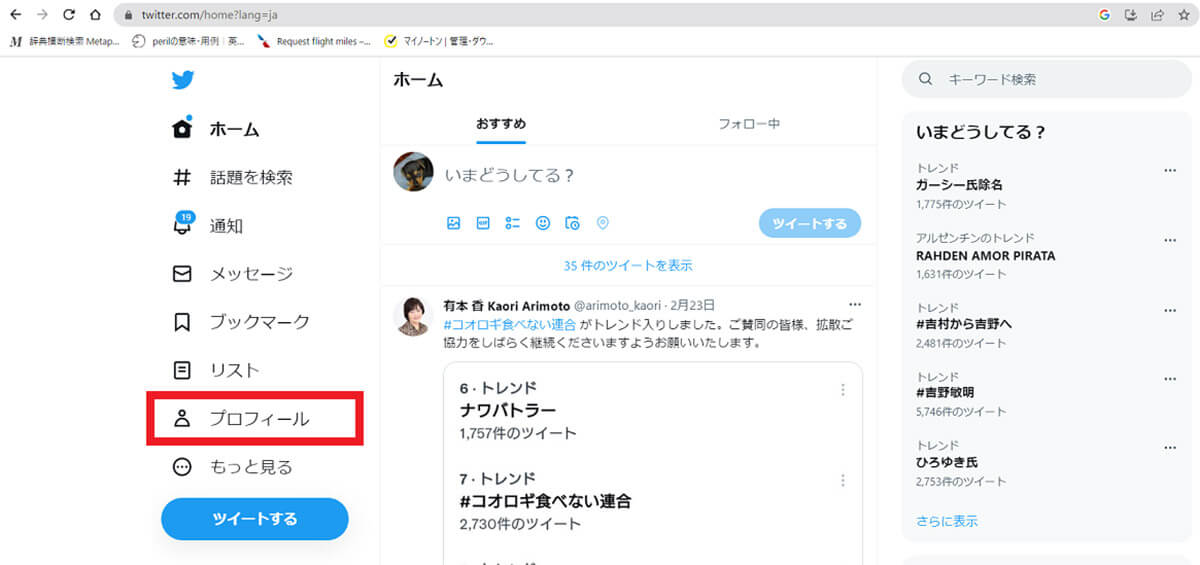Open プロフィール profile page
This screenshot has height=565, width=1200.
241,419
